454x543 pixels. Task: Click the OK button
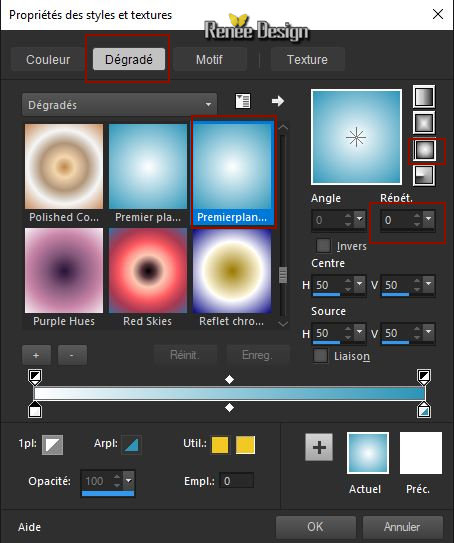tap(315, 527)
